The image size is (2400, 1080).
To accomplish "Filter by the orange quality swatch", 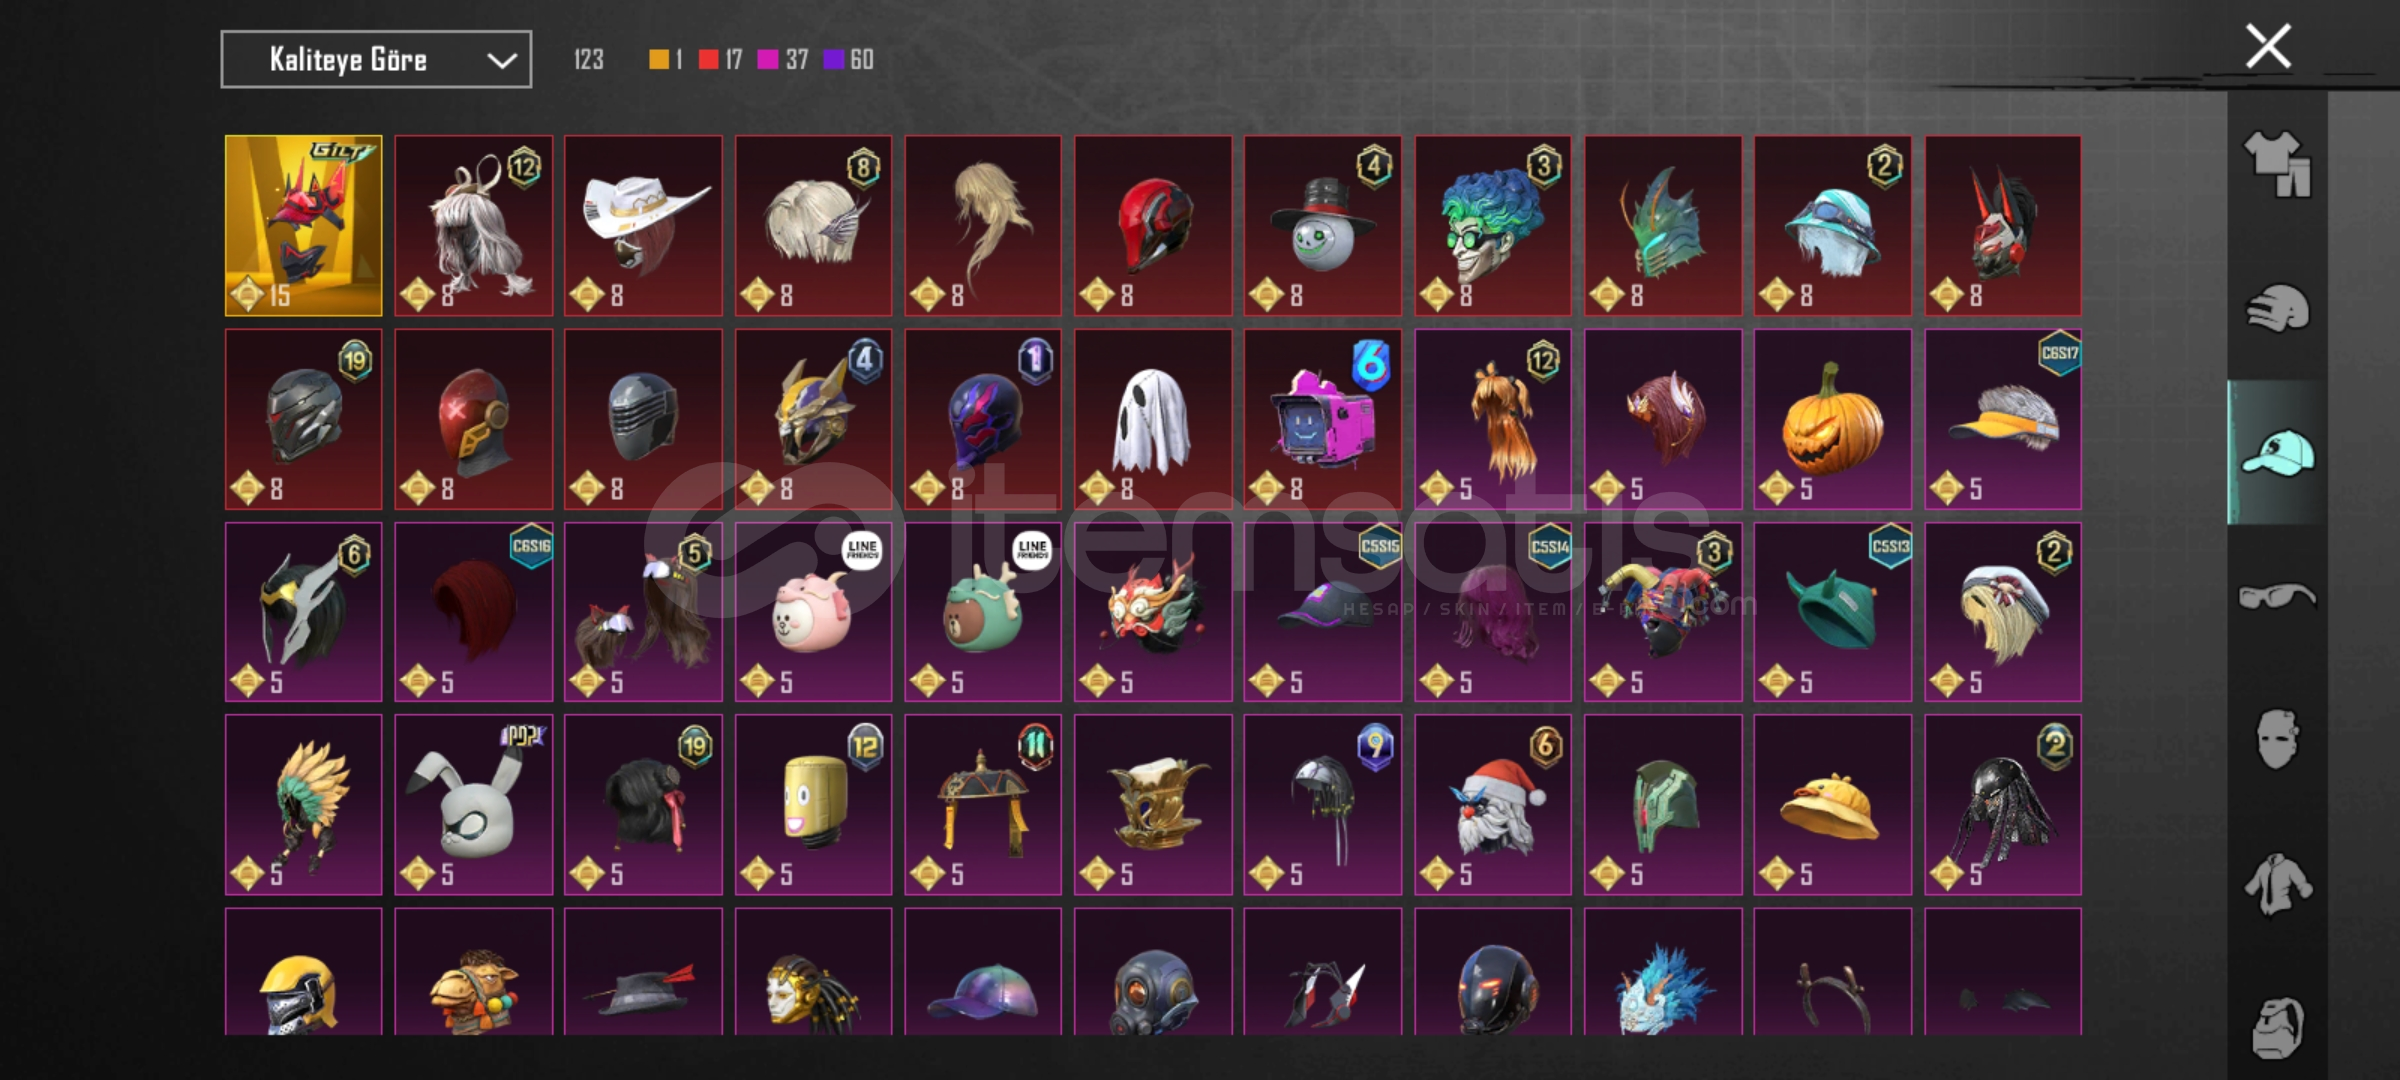I will tap(658, 60).
